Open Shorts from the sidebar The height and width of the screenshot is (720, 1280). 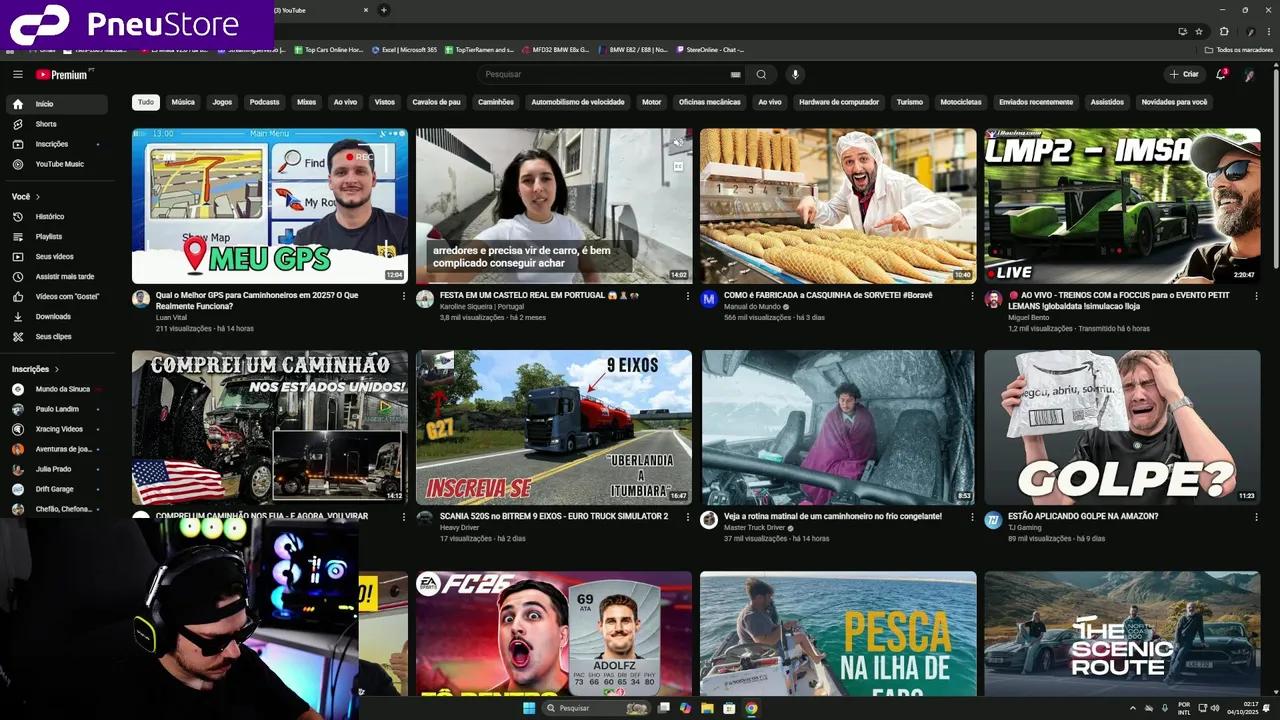[x=46, y=124]
